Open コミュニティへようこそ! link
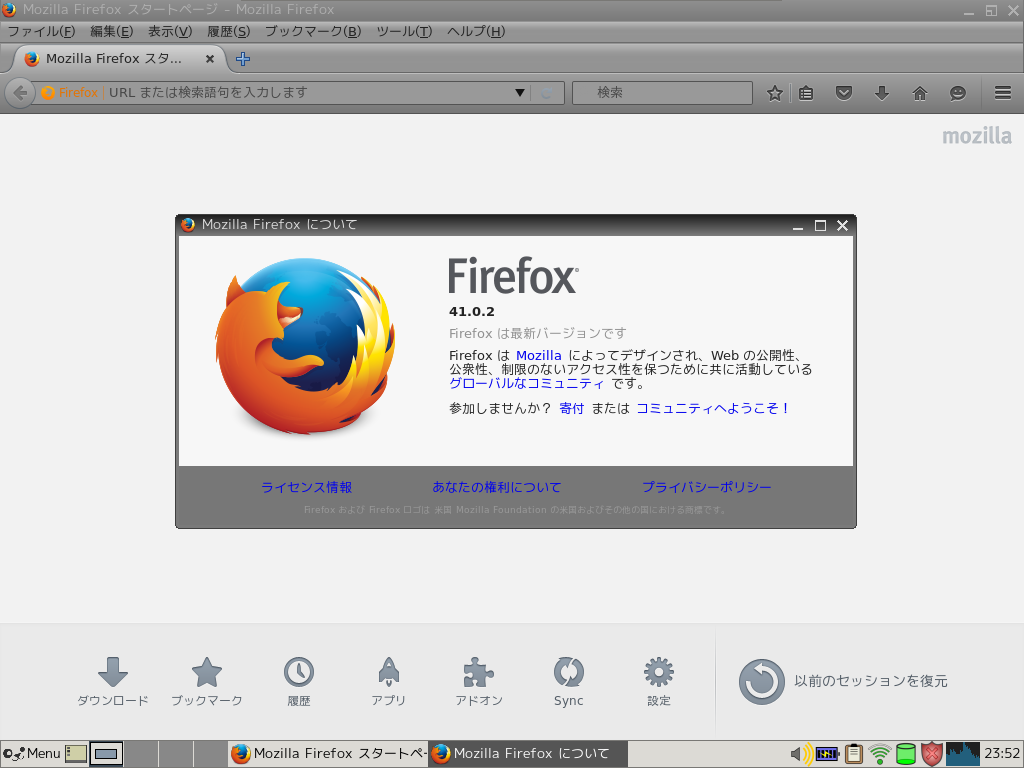 pos(713,408)
